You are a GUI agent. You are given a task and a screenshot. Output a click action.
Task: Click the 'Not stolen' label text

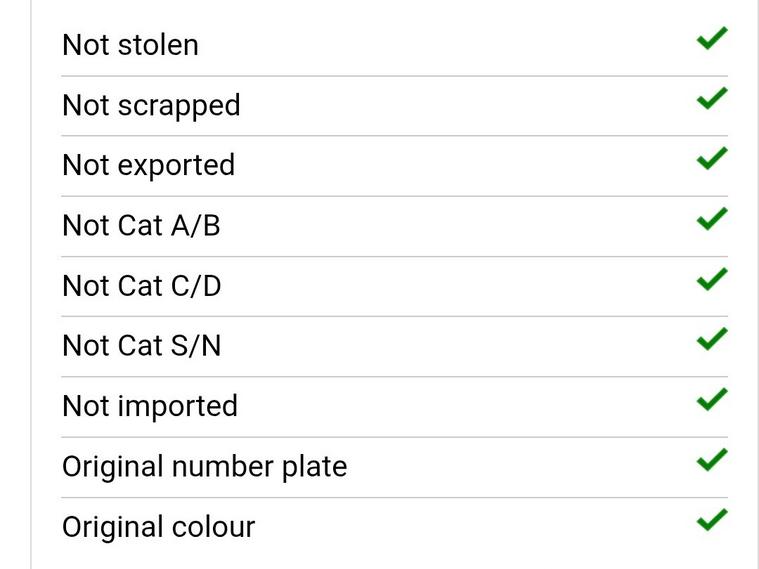click(130, 45)
